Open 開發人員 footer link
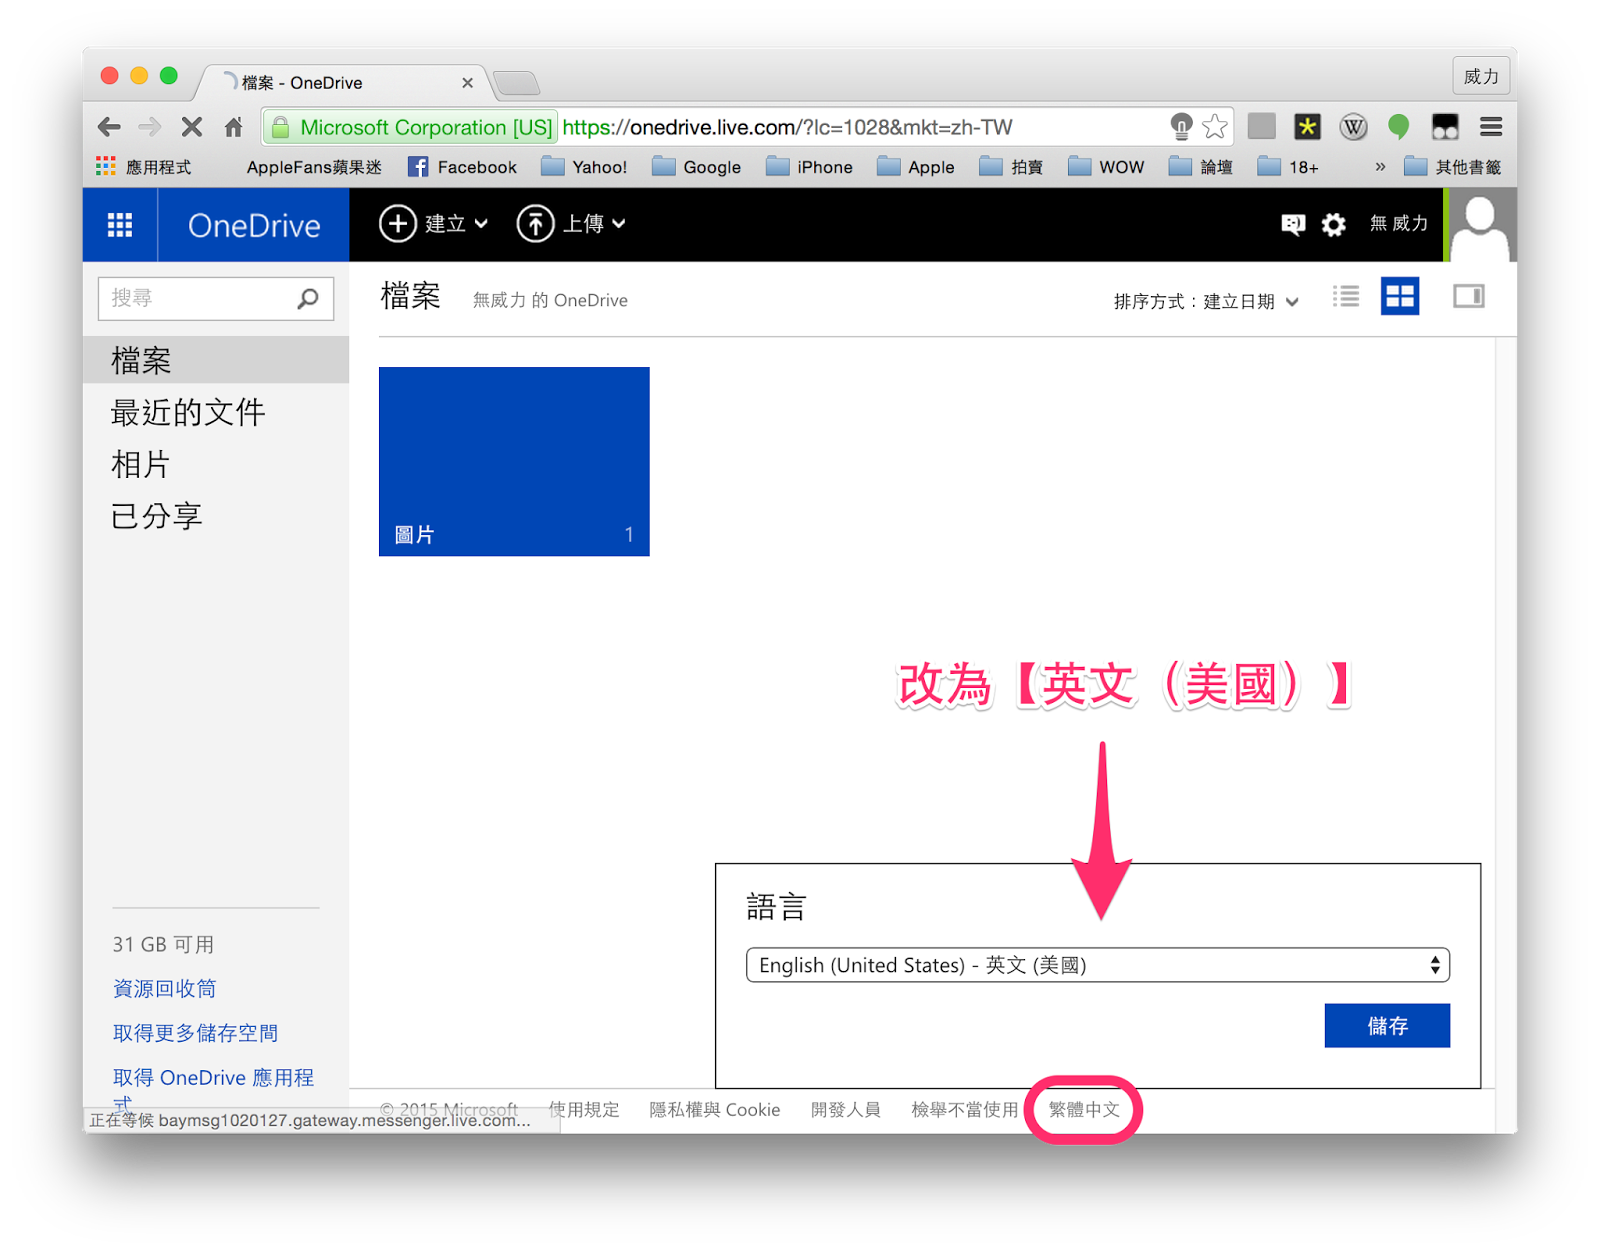1600x1252 pixels. (845, 1109)
